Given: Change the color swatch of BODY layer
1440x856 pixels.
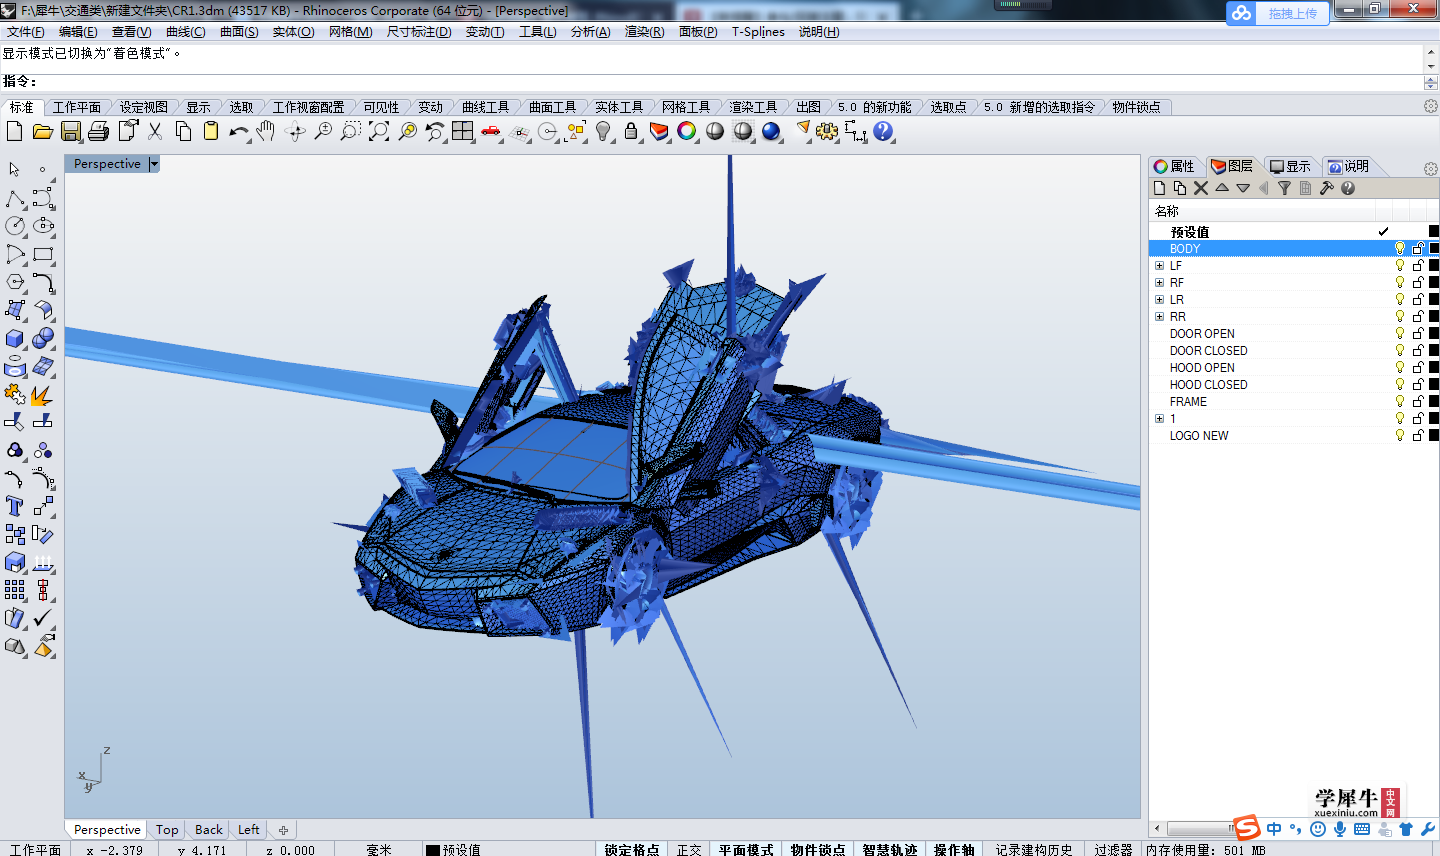Looking at the screenshot, I should 1434,248.
